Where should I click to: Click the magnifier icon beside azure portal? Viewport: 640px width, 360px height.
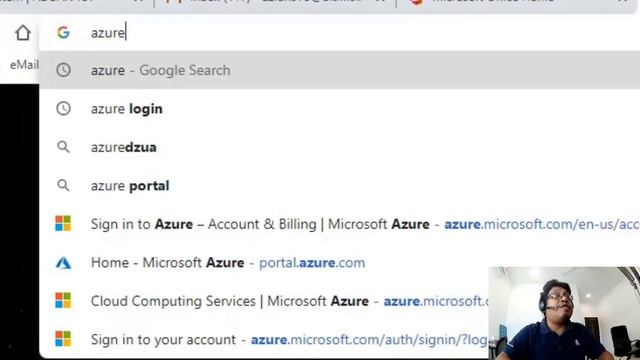[63, 185]
